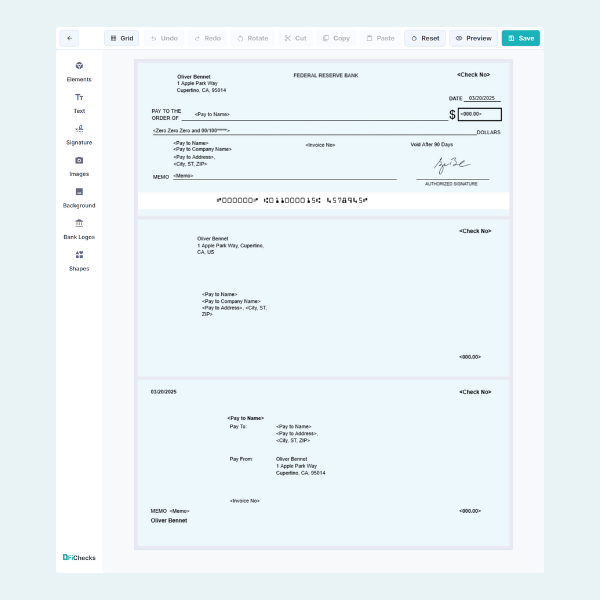600x600 pixels.
Task: Select the amount box on the check
Action: click(480, 114)
